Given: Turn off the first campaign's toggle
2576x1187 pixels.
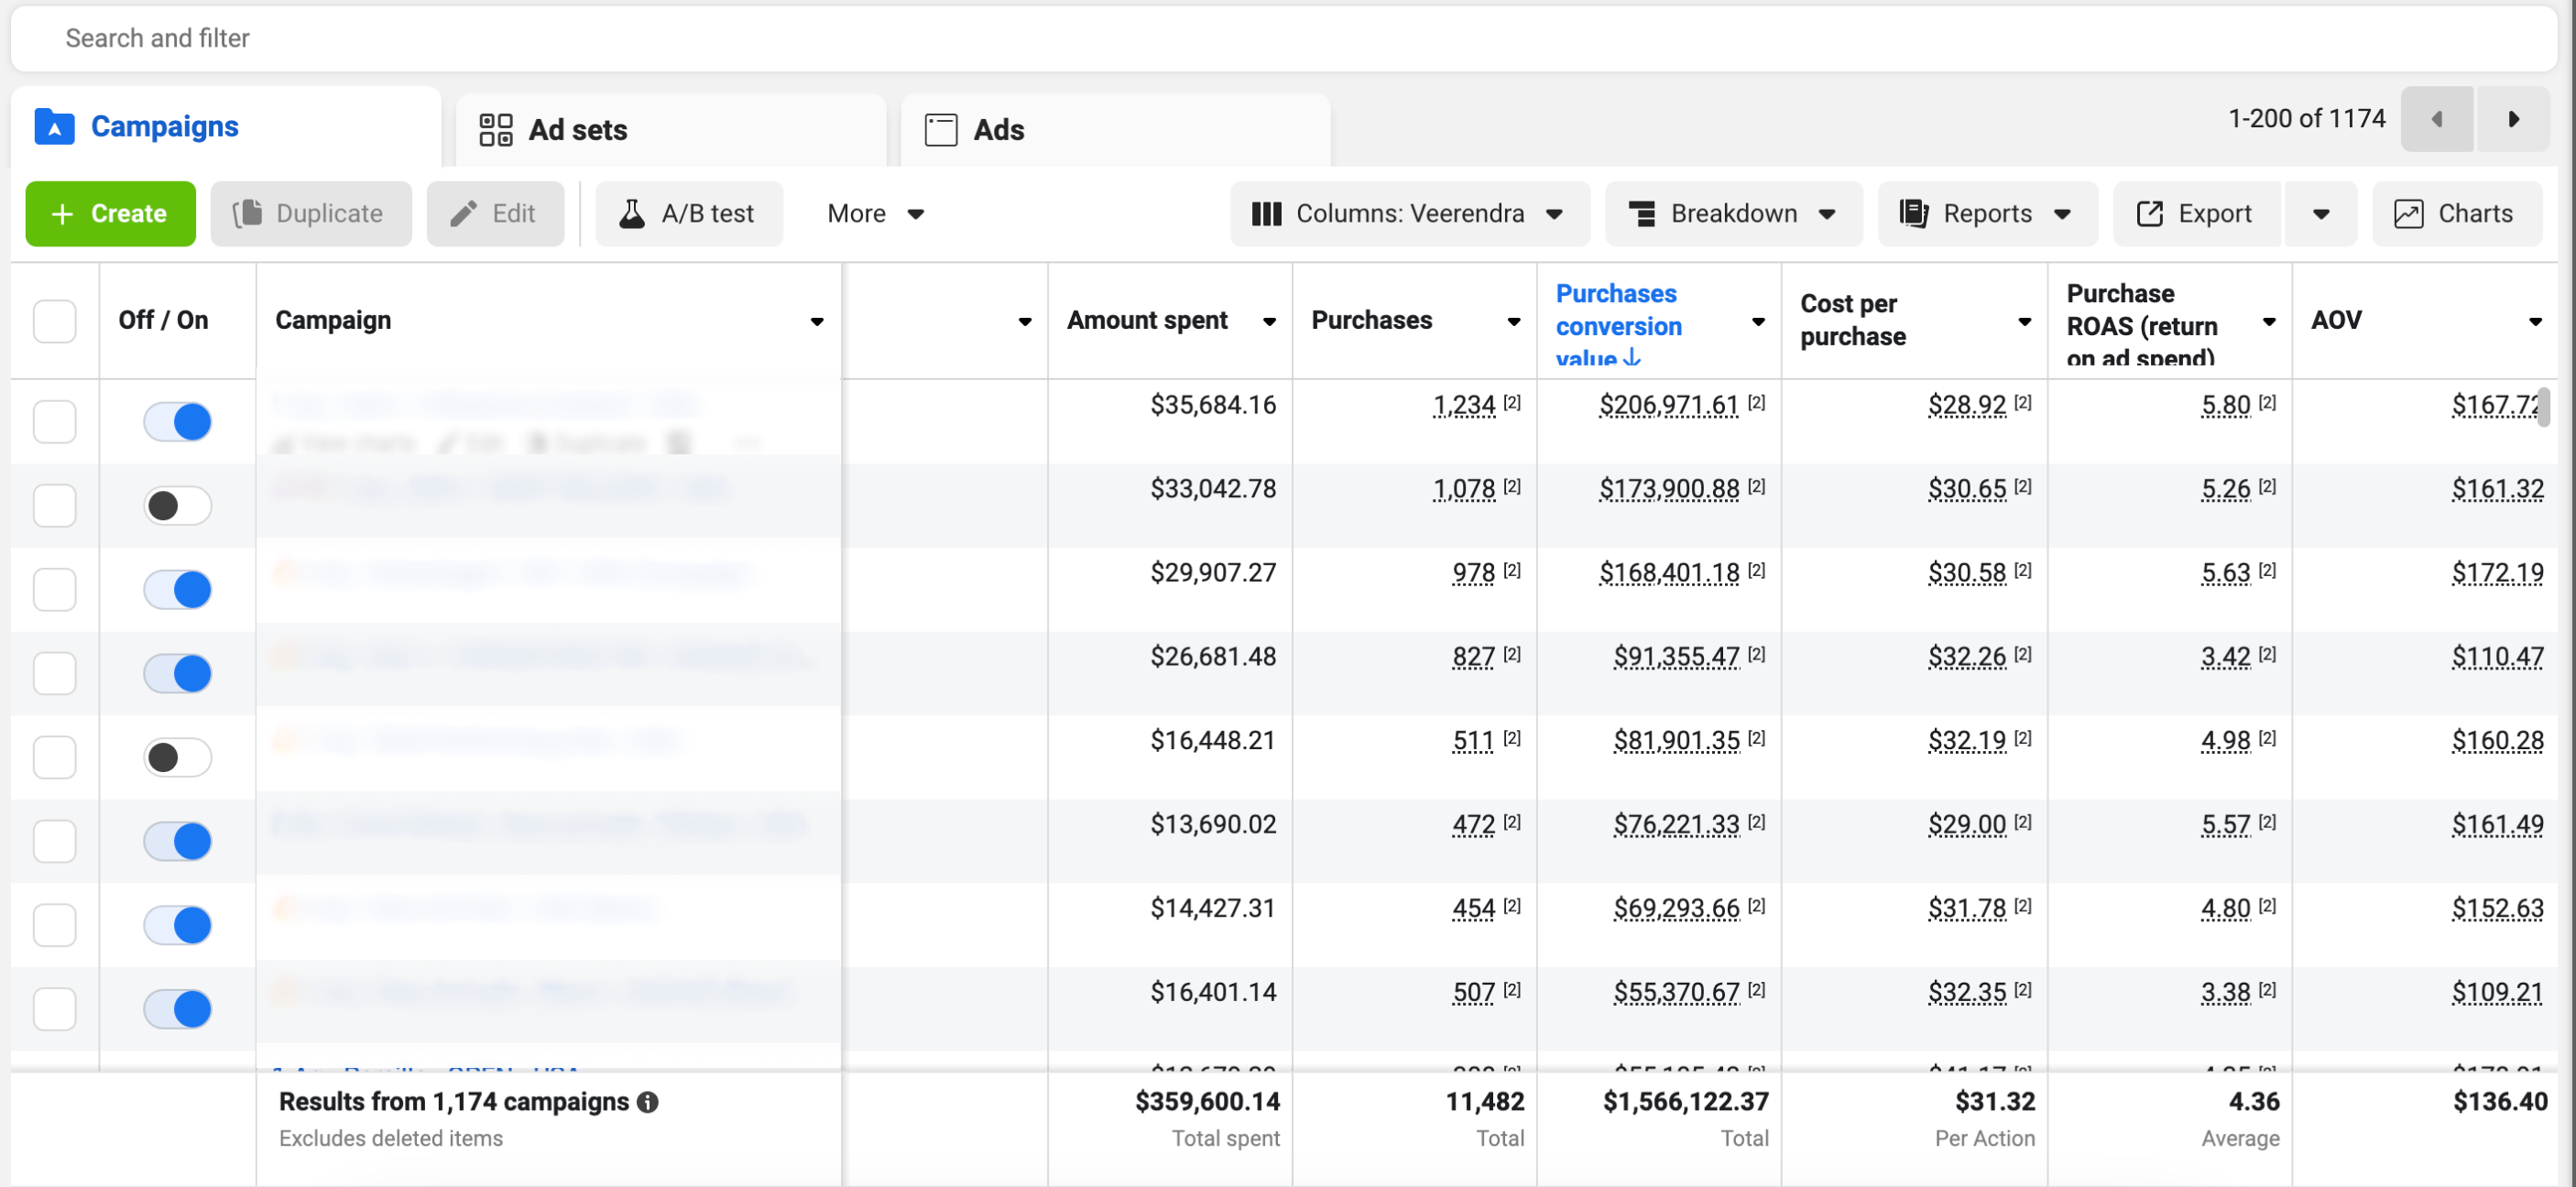Looking at the screenshot, I should (177, 421).
